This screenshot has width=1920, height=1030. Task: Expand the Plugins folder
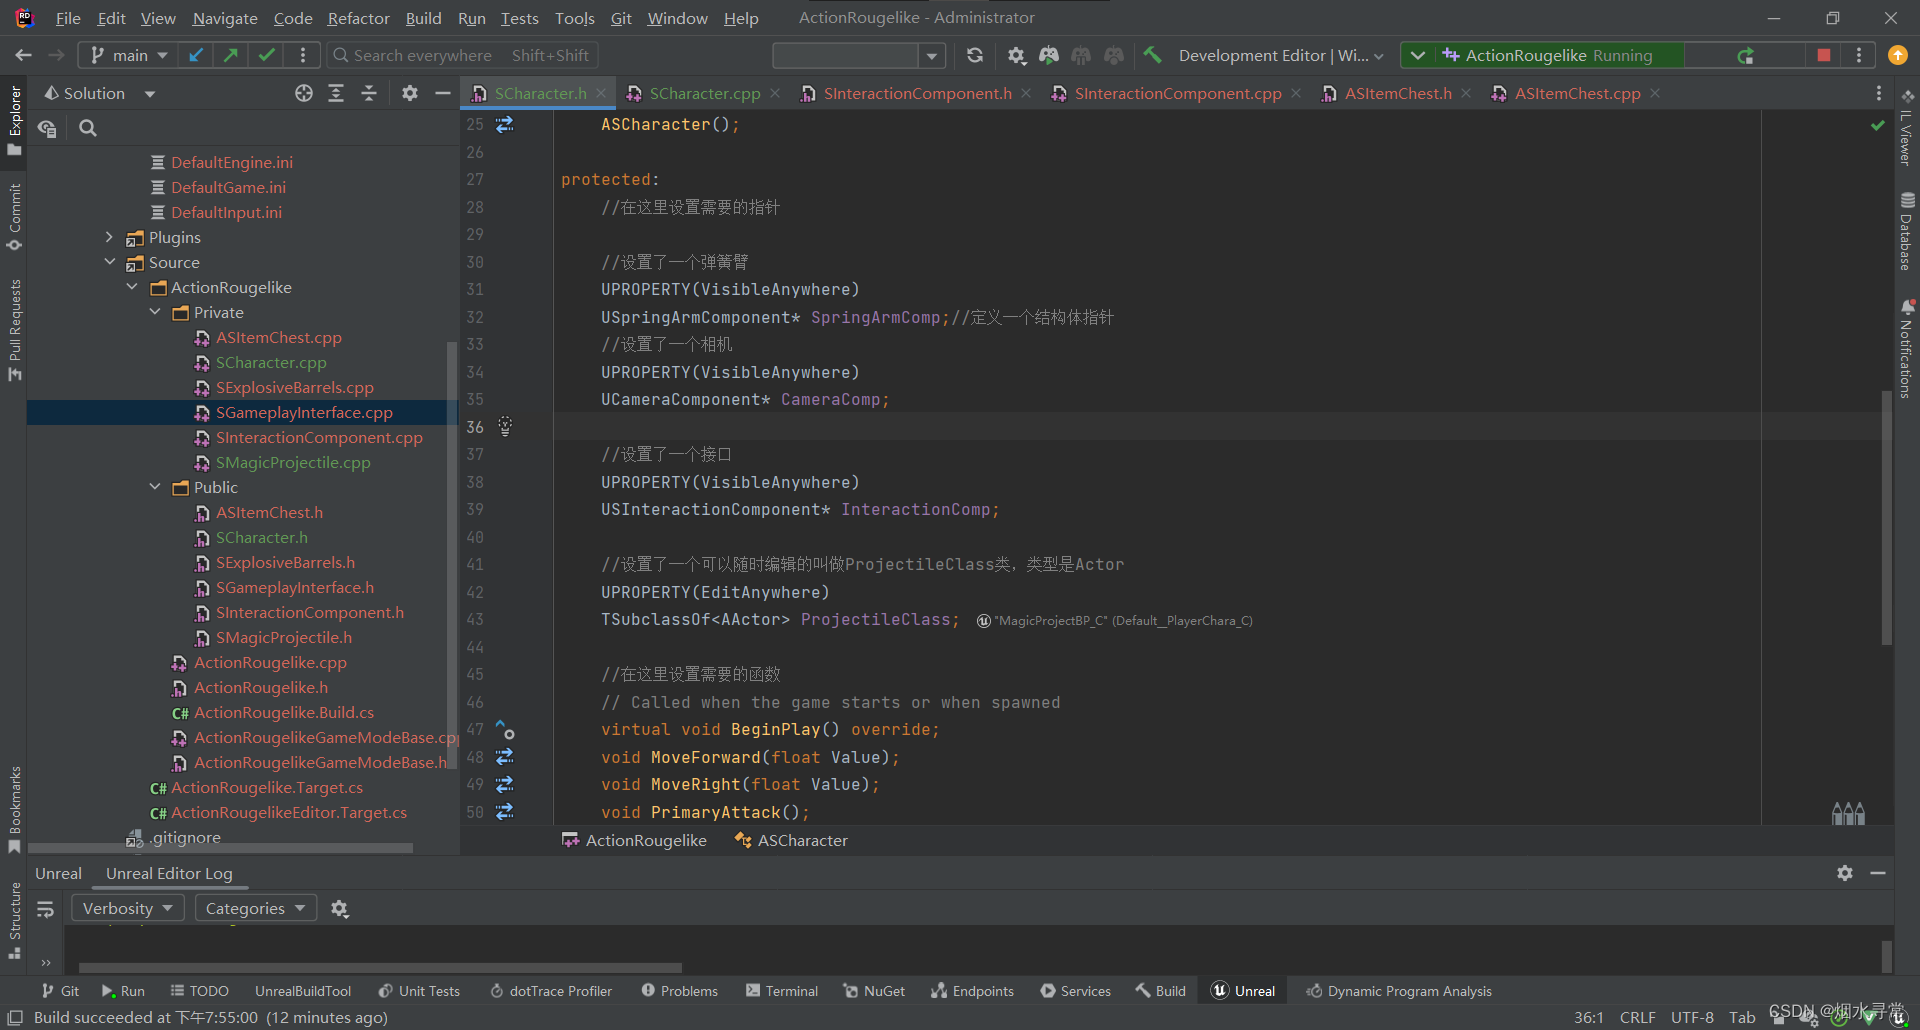[110, 237]
